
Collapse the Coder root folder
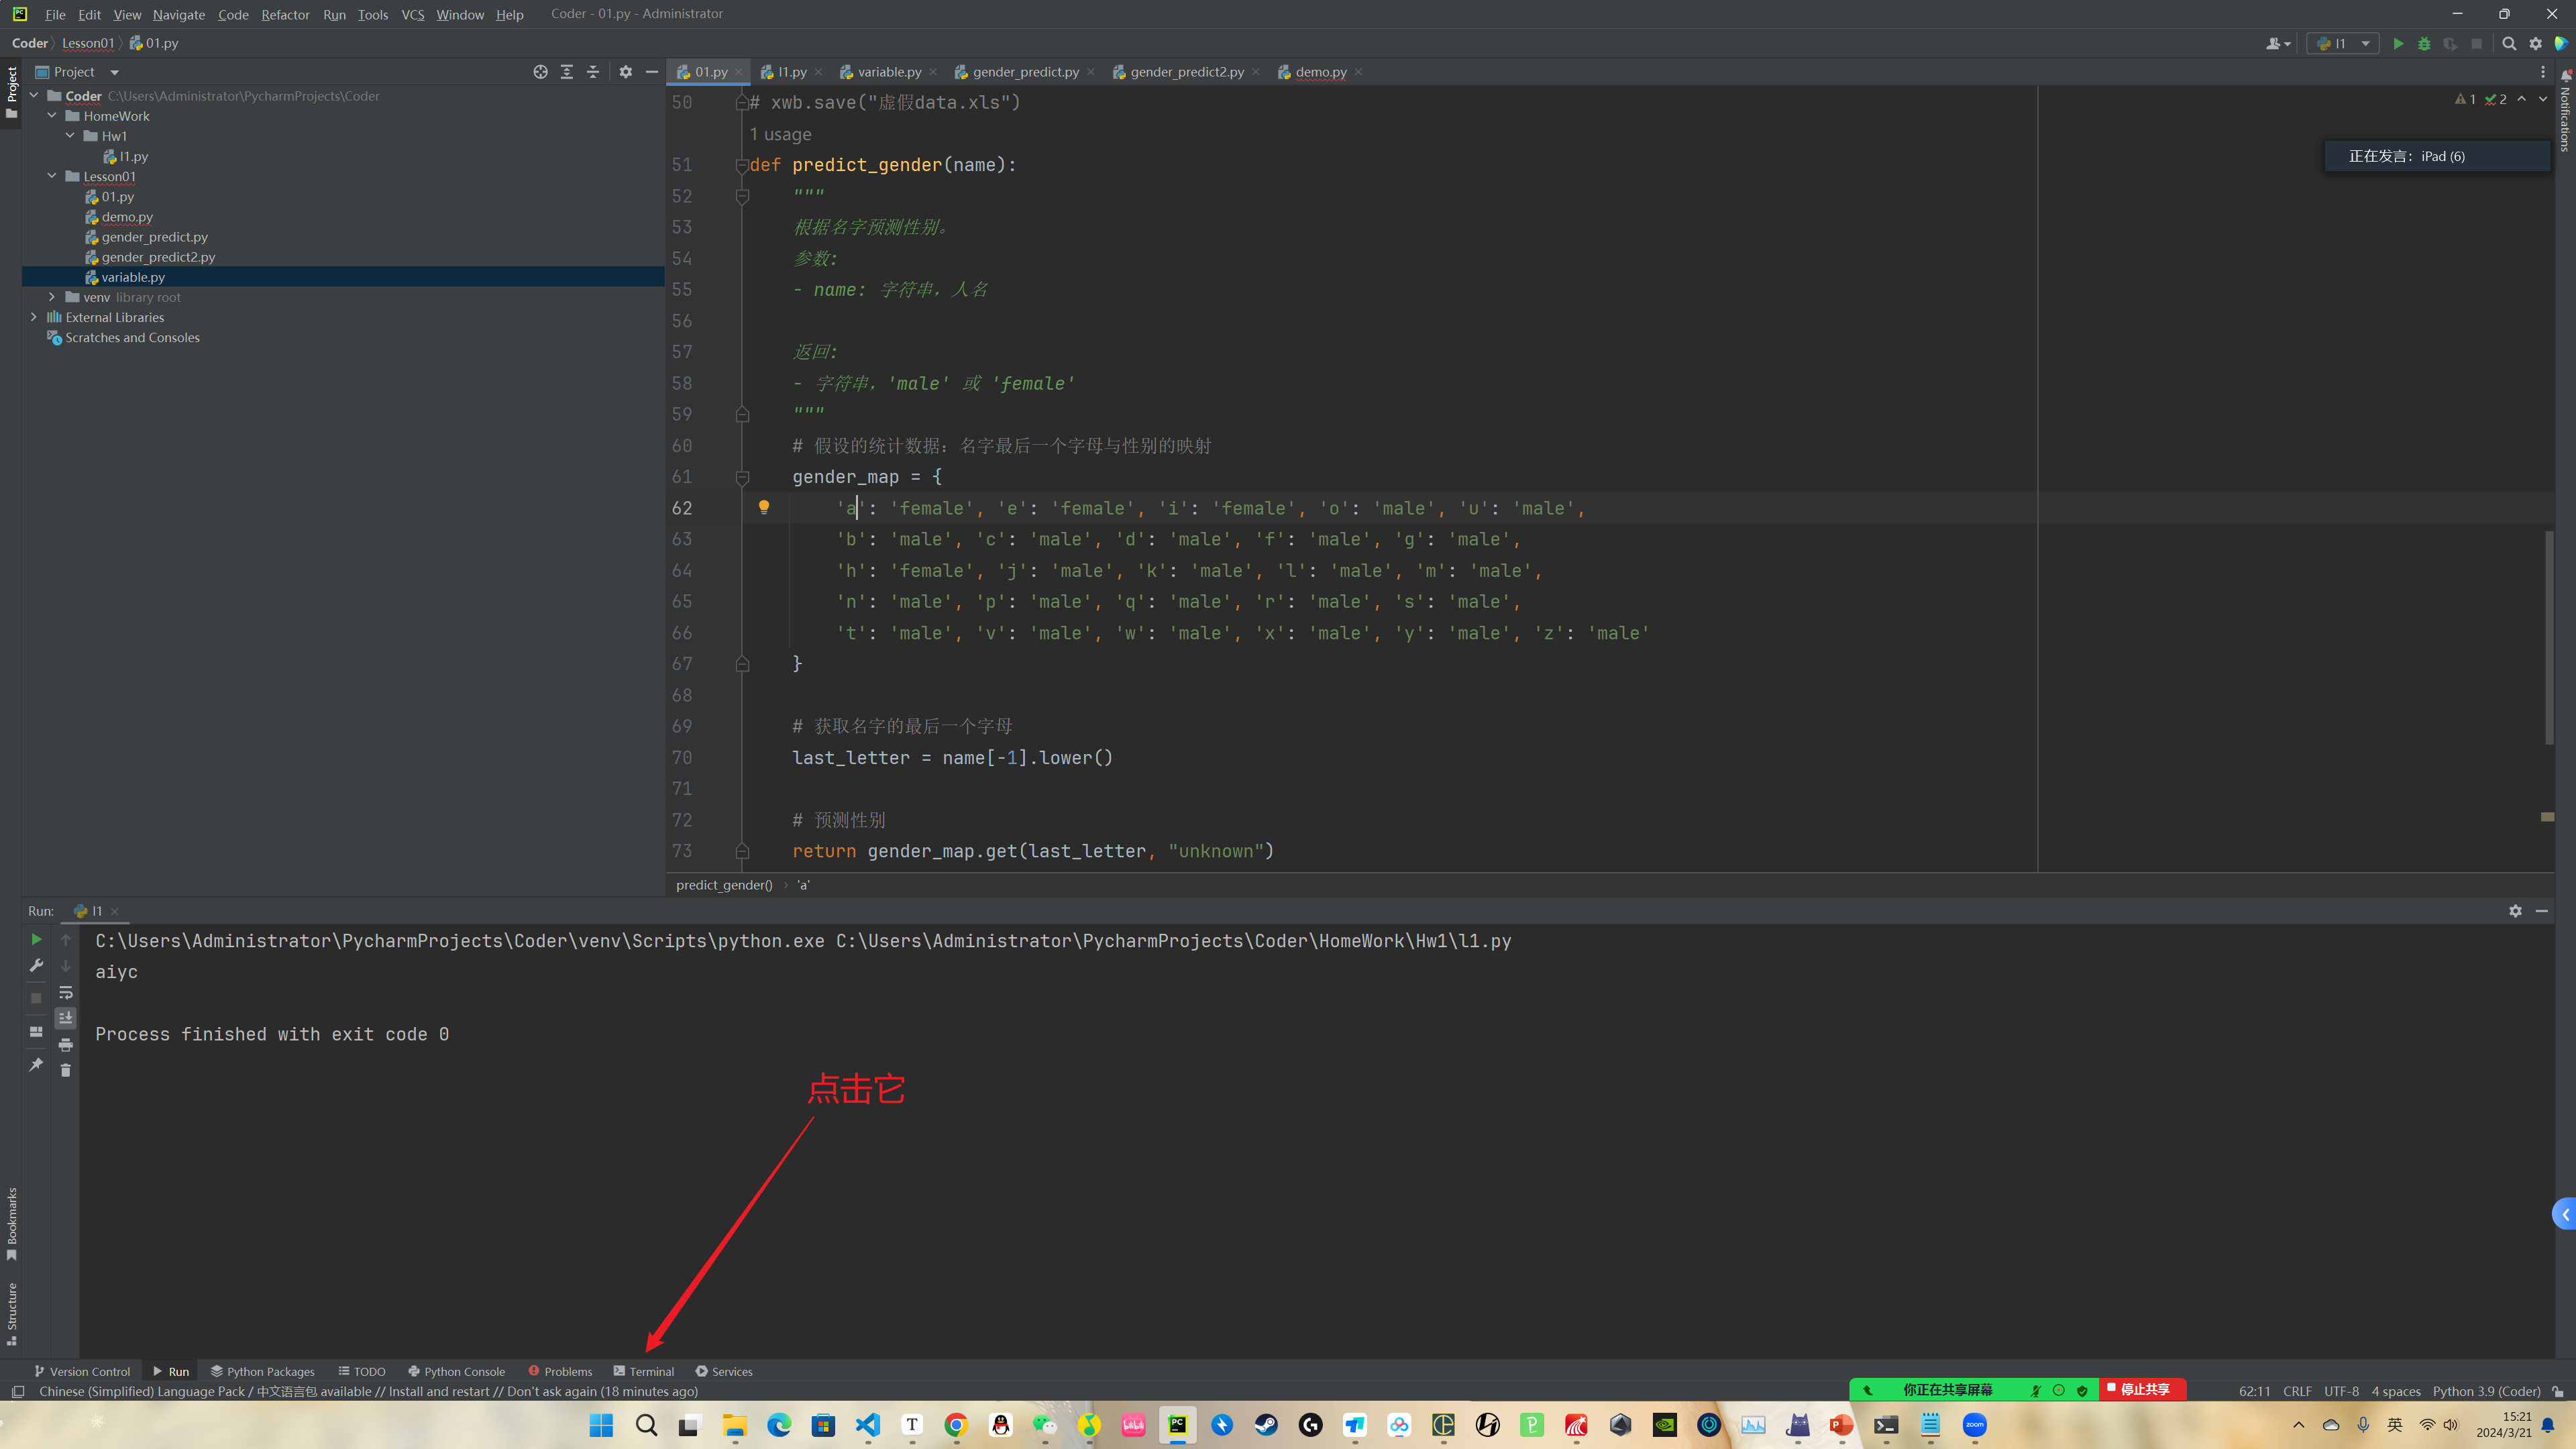coord(34,96)
